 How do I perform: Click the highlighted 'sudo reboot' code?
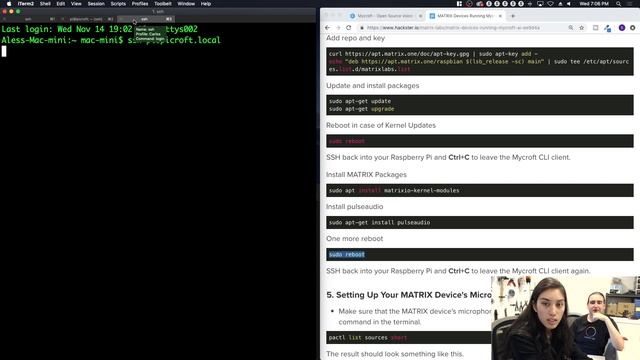(347, 254)
